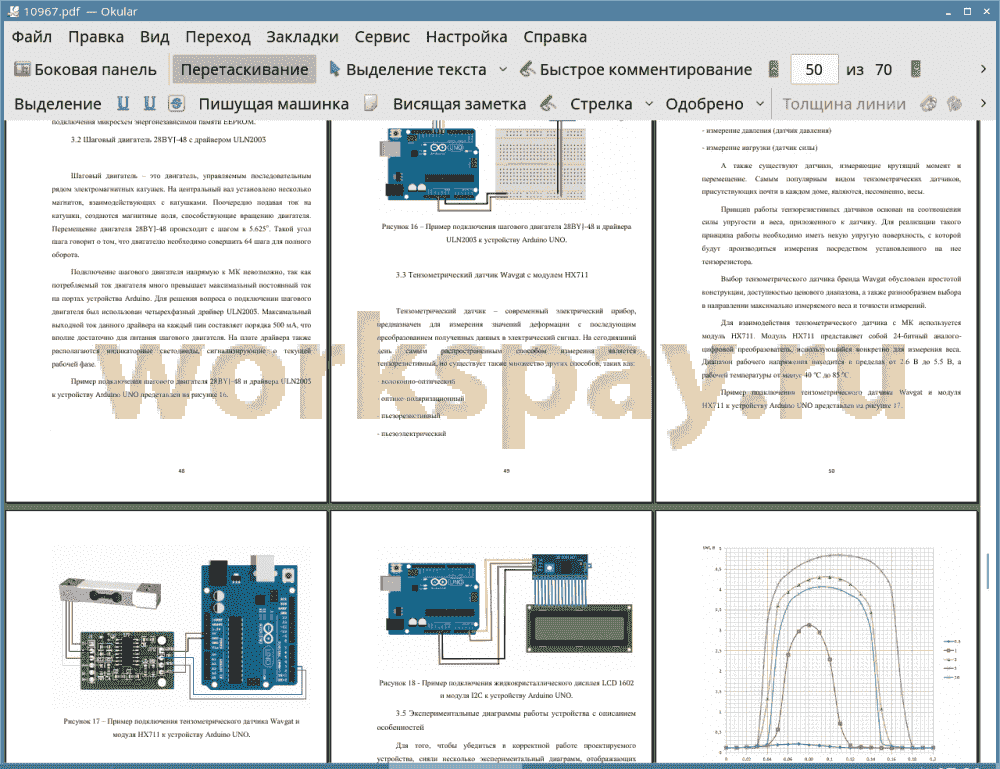Open the Переход menu
The width and height of the screenshot is (1000, 769).
pyautogui.click(x=217, y=37)
